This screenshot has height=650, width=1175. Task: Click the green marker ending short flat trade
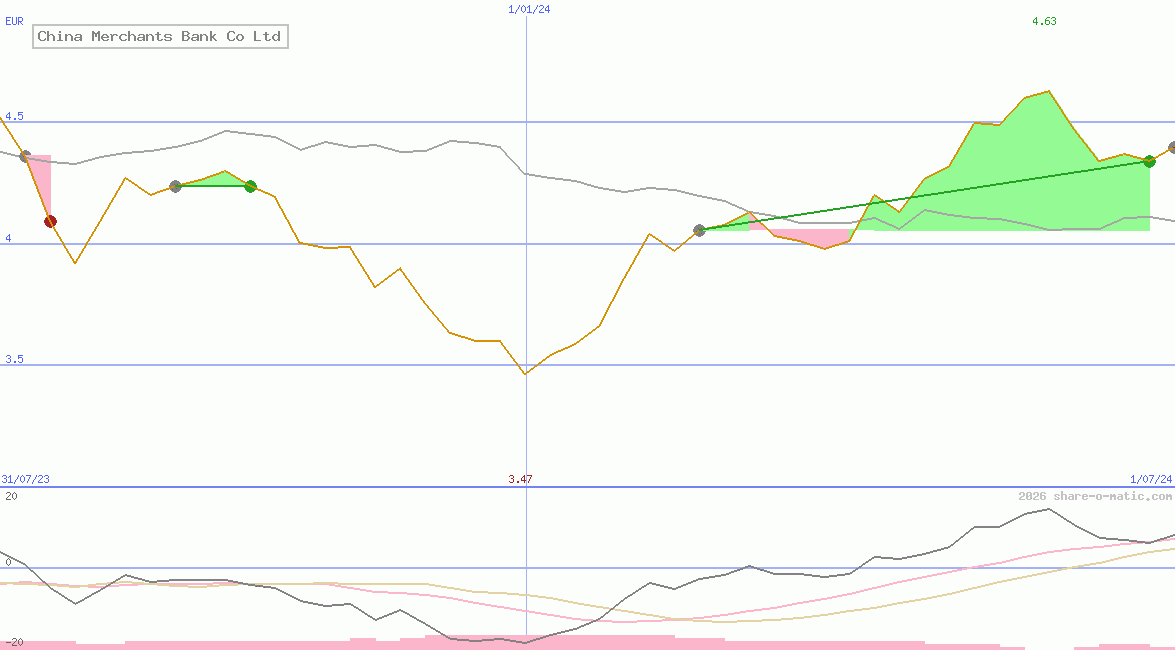[x=250, y=186]
